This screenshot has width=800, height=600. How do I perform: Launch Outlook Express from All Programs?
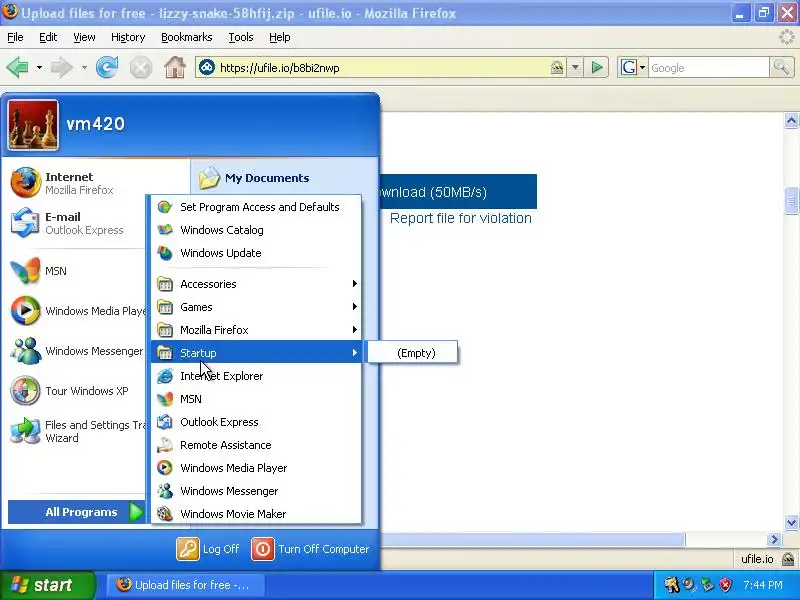pyautogui.click(x=256, y=422)
